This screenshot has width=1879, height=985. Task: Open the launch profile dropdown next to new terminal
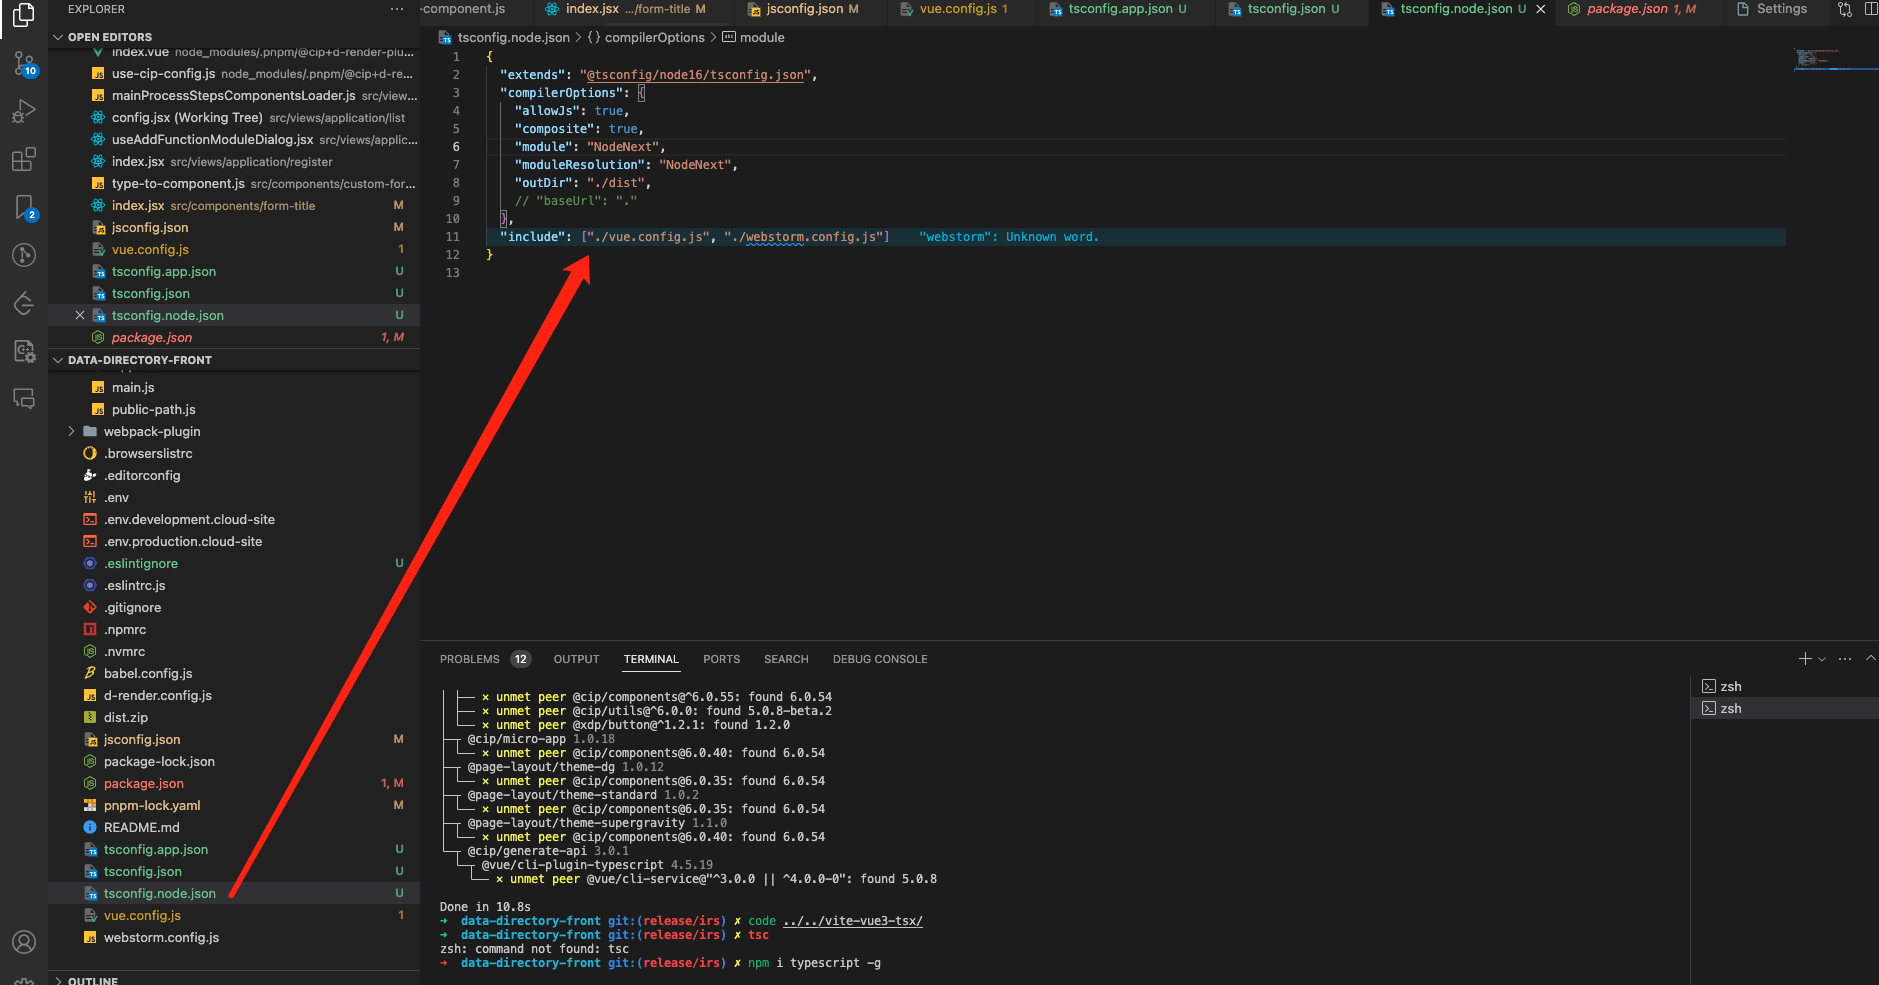(x=1822, y=659)
